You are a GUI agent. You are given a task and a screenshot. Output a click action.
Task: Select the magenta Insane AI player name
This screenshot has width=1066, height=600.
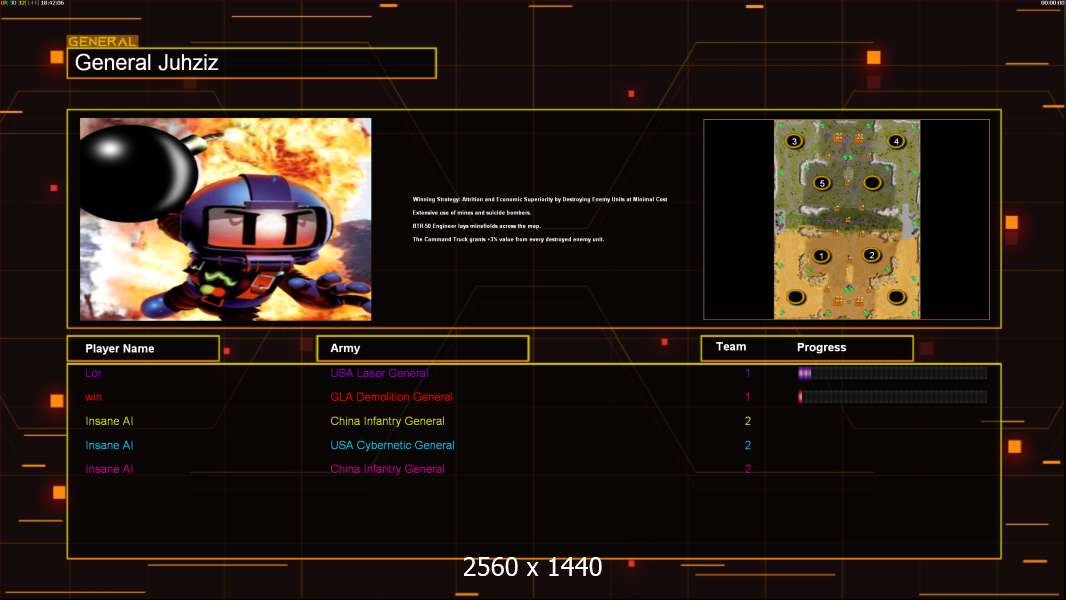(x=109, y=469)
